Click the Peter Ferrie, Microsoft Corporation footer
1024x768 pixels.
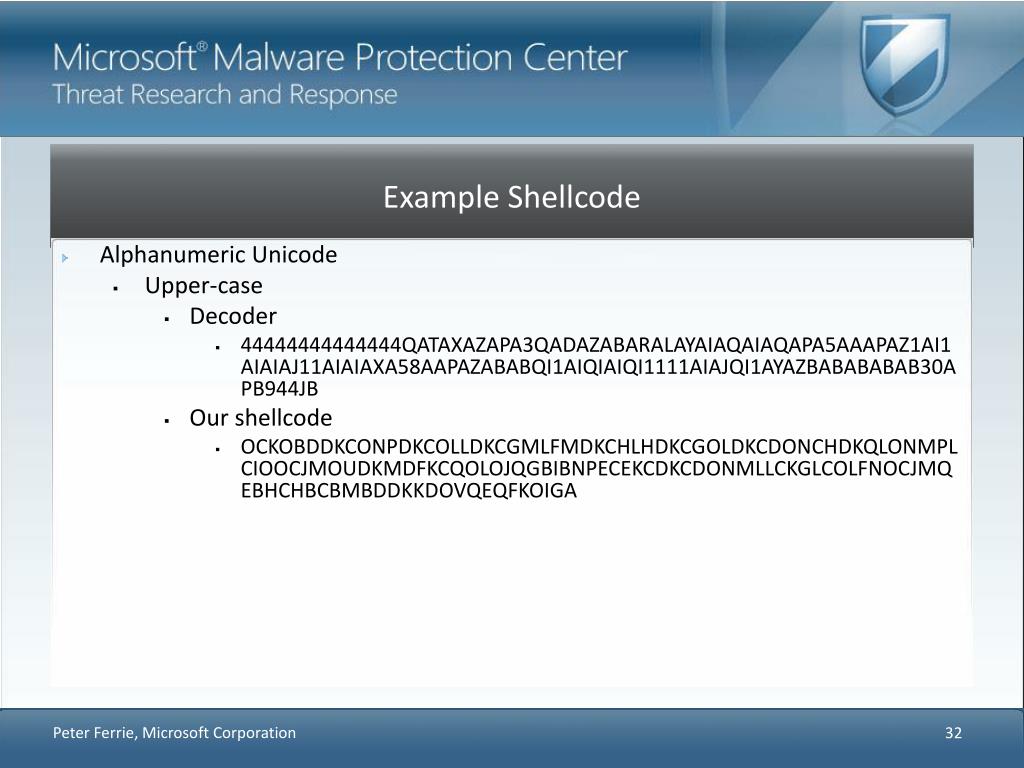tap(174, 733)
